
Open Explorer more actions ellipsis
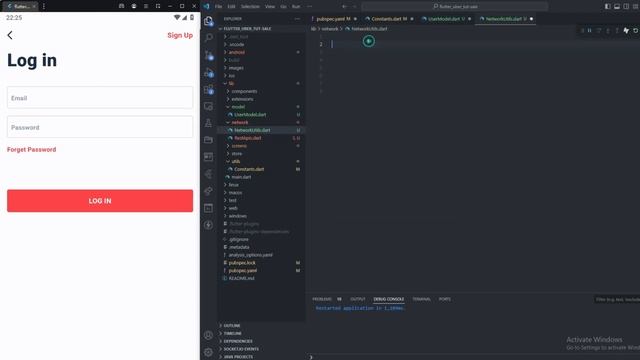(297, 19)
